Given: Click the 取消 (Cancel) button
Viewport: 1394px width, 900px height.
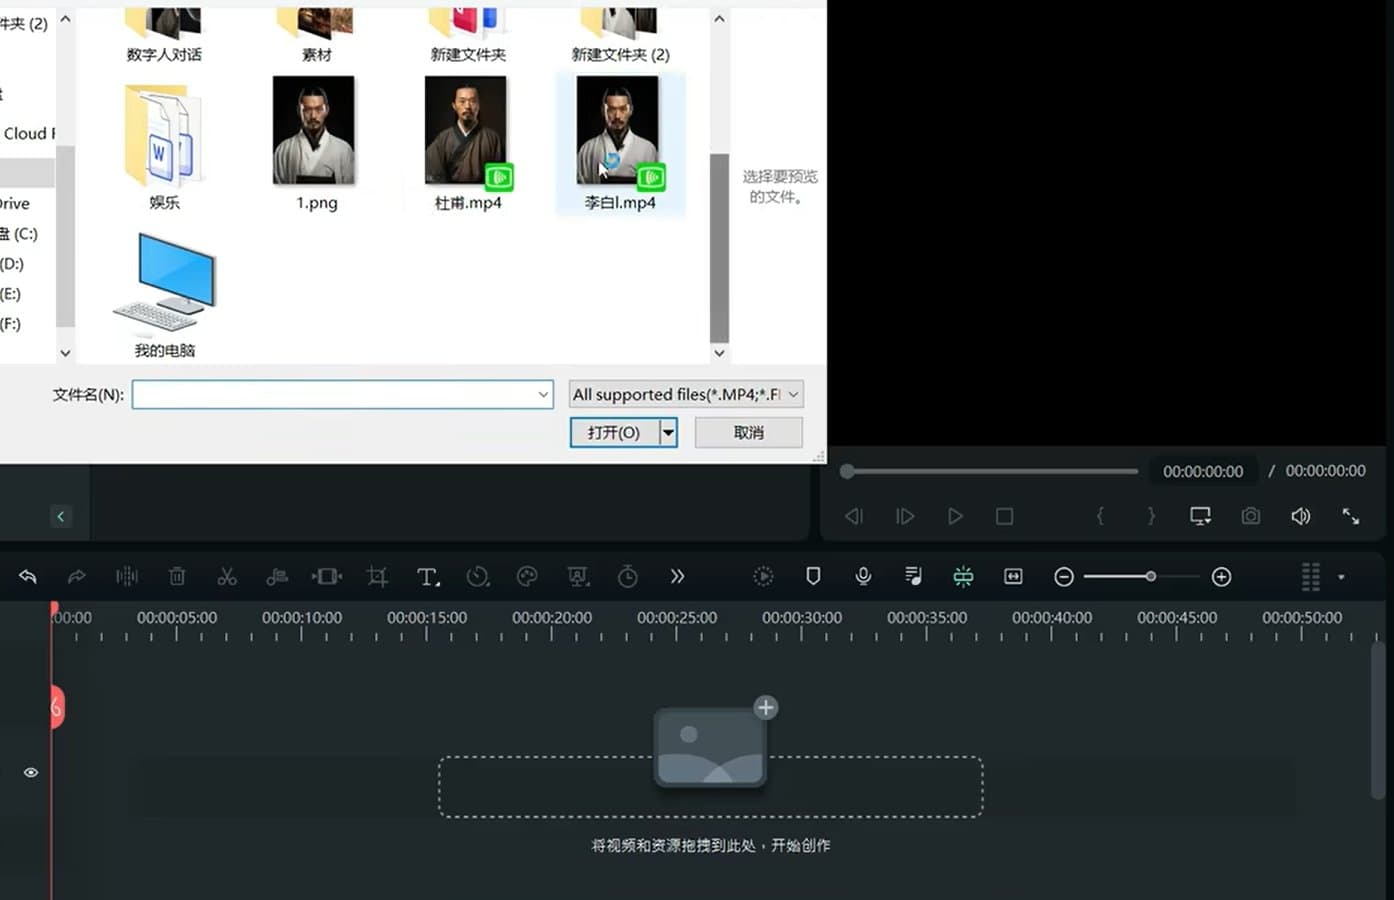Looking at the screenshot, I should coord(748,432).
